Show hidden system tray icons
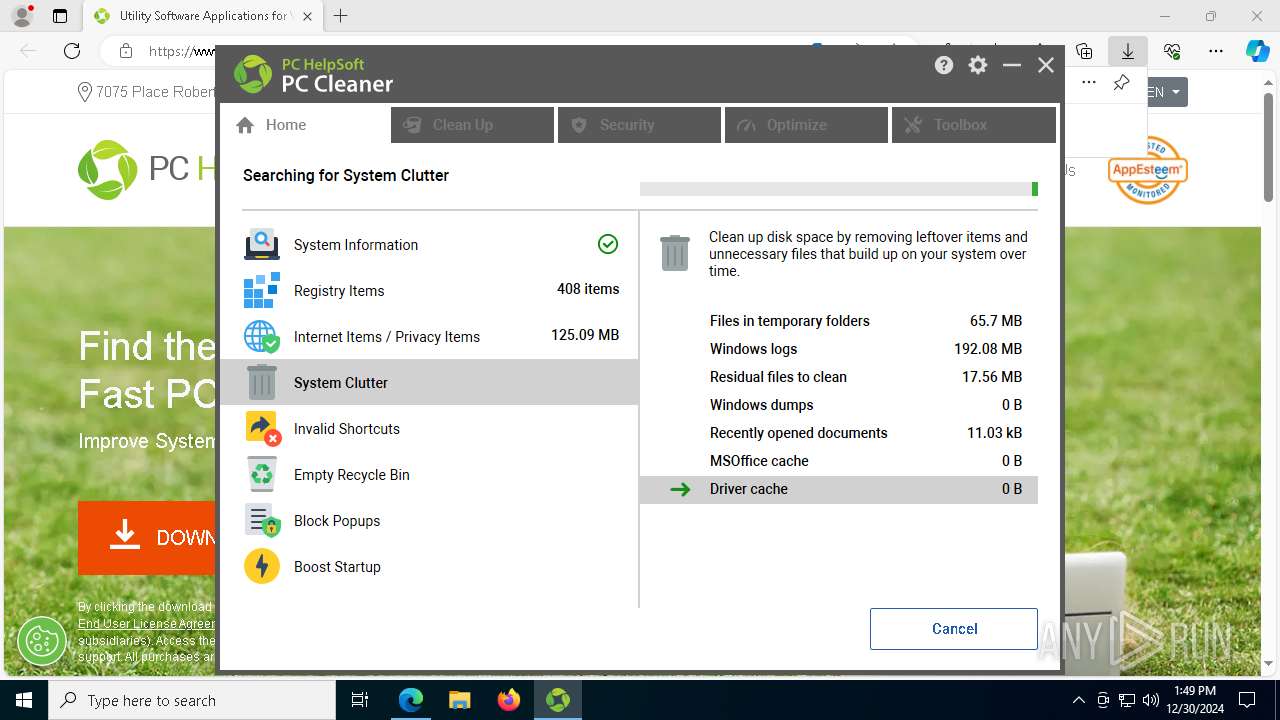 point(1078,700)
